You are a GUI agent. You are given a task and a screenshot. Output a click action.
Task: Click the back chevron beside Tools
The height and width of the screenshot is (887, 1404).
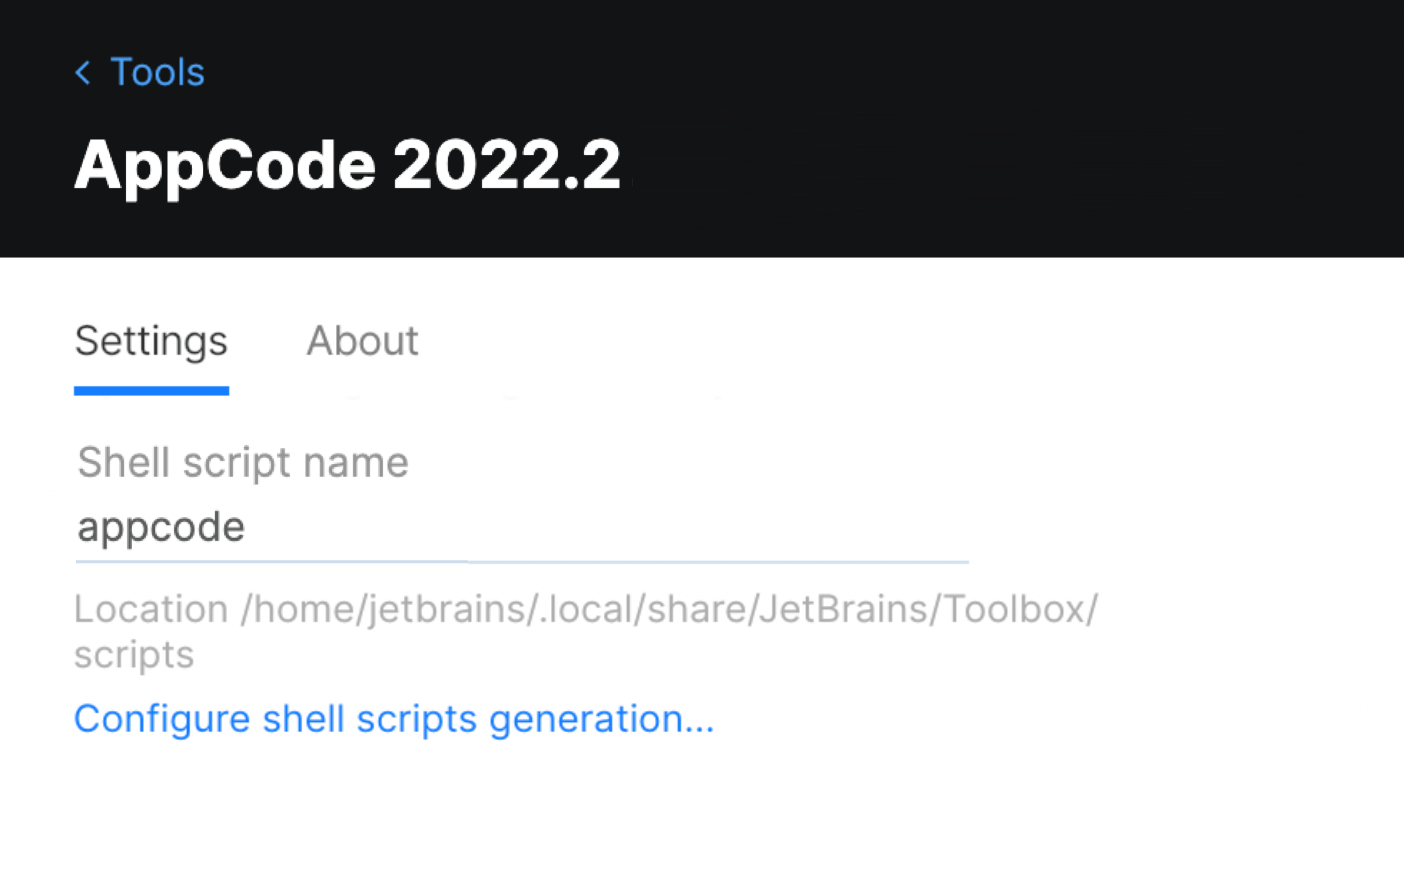(83, 72)
